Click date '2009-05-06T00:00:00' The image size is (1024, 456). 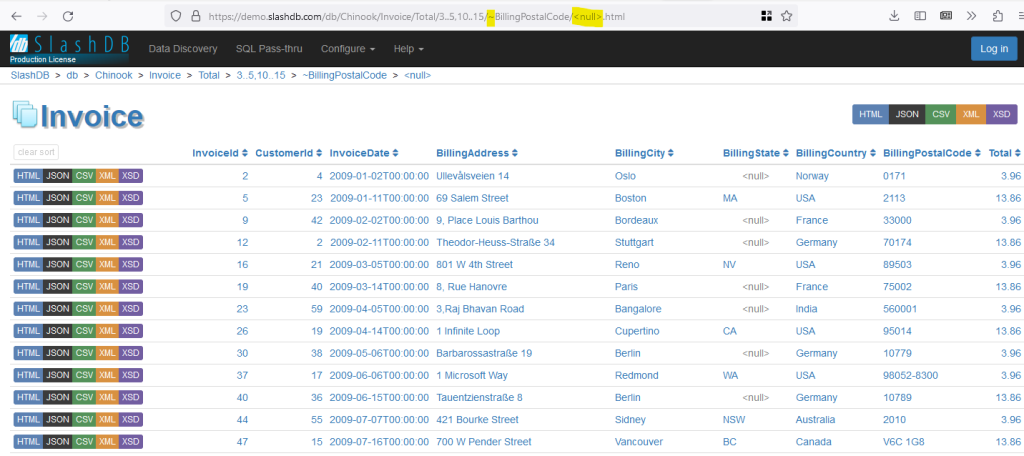(379, 353)
